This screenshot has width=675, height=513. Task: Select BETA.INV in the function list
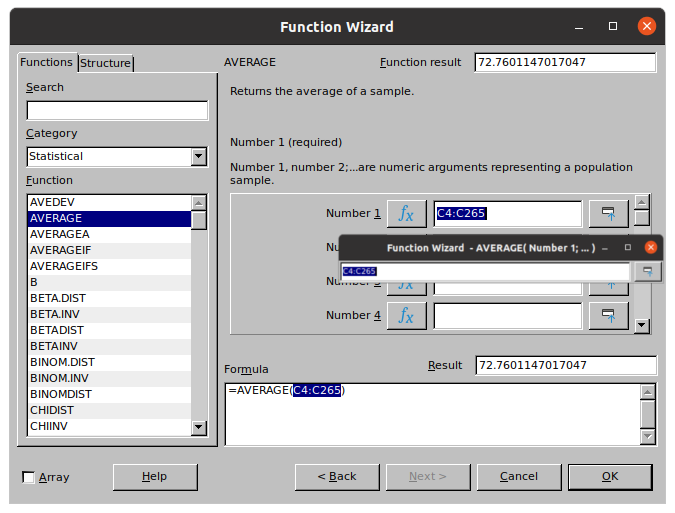pos(109,315)
